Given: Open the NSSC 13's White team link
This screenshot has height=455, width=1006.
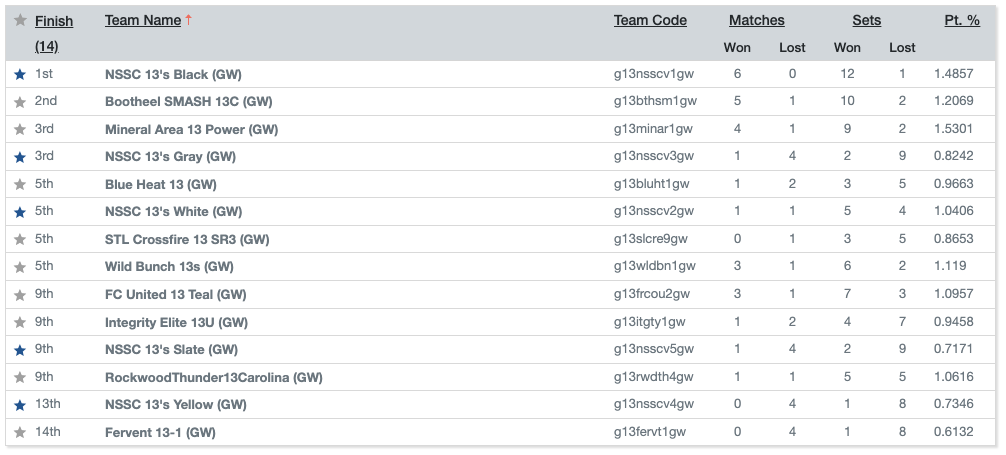Looking at the screenshot, I should [x=173, y=212].
